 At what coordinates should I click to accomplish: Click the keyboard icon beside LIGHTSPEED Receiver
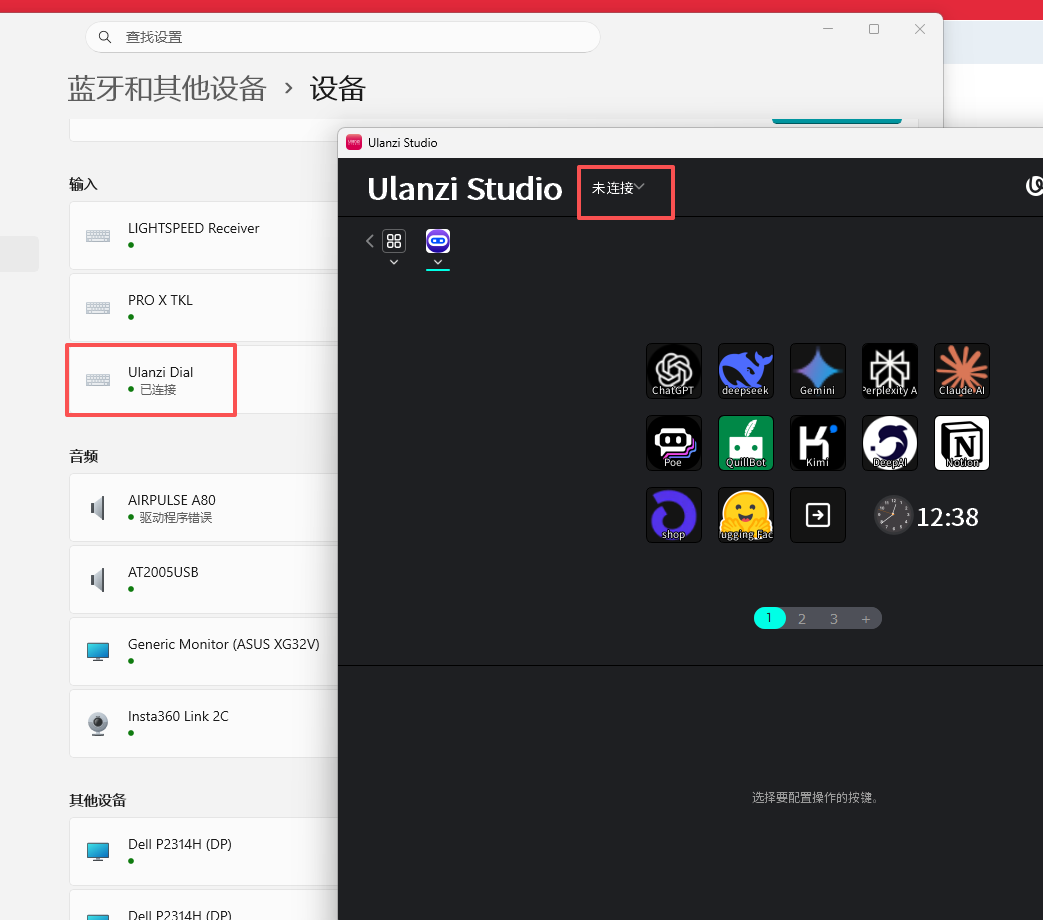(x=98, y=235)
